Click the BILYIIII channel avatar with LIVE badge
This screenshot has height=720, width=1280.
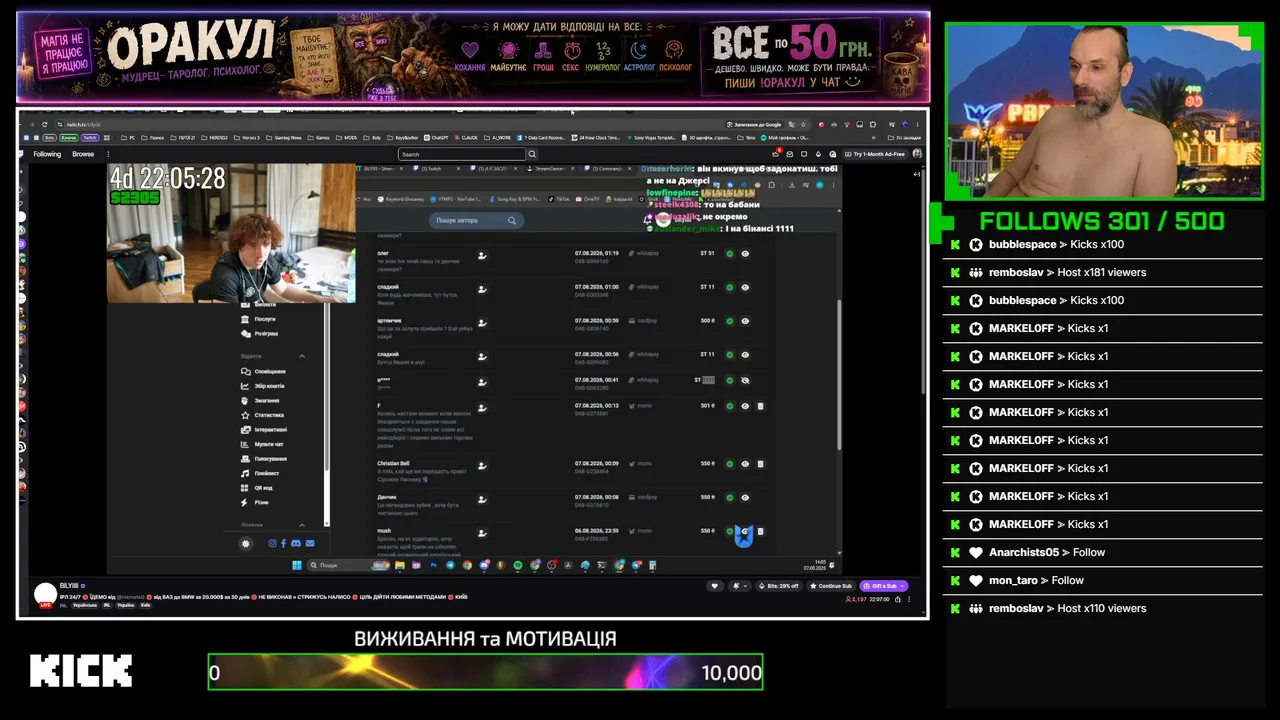tap(45, 595)
